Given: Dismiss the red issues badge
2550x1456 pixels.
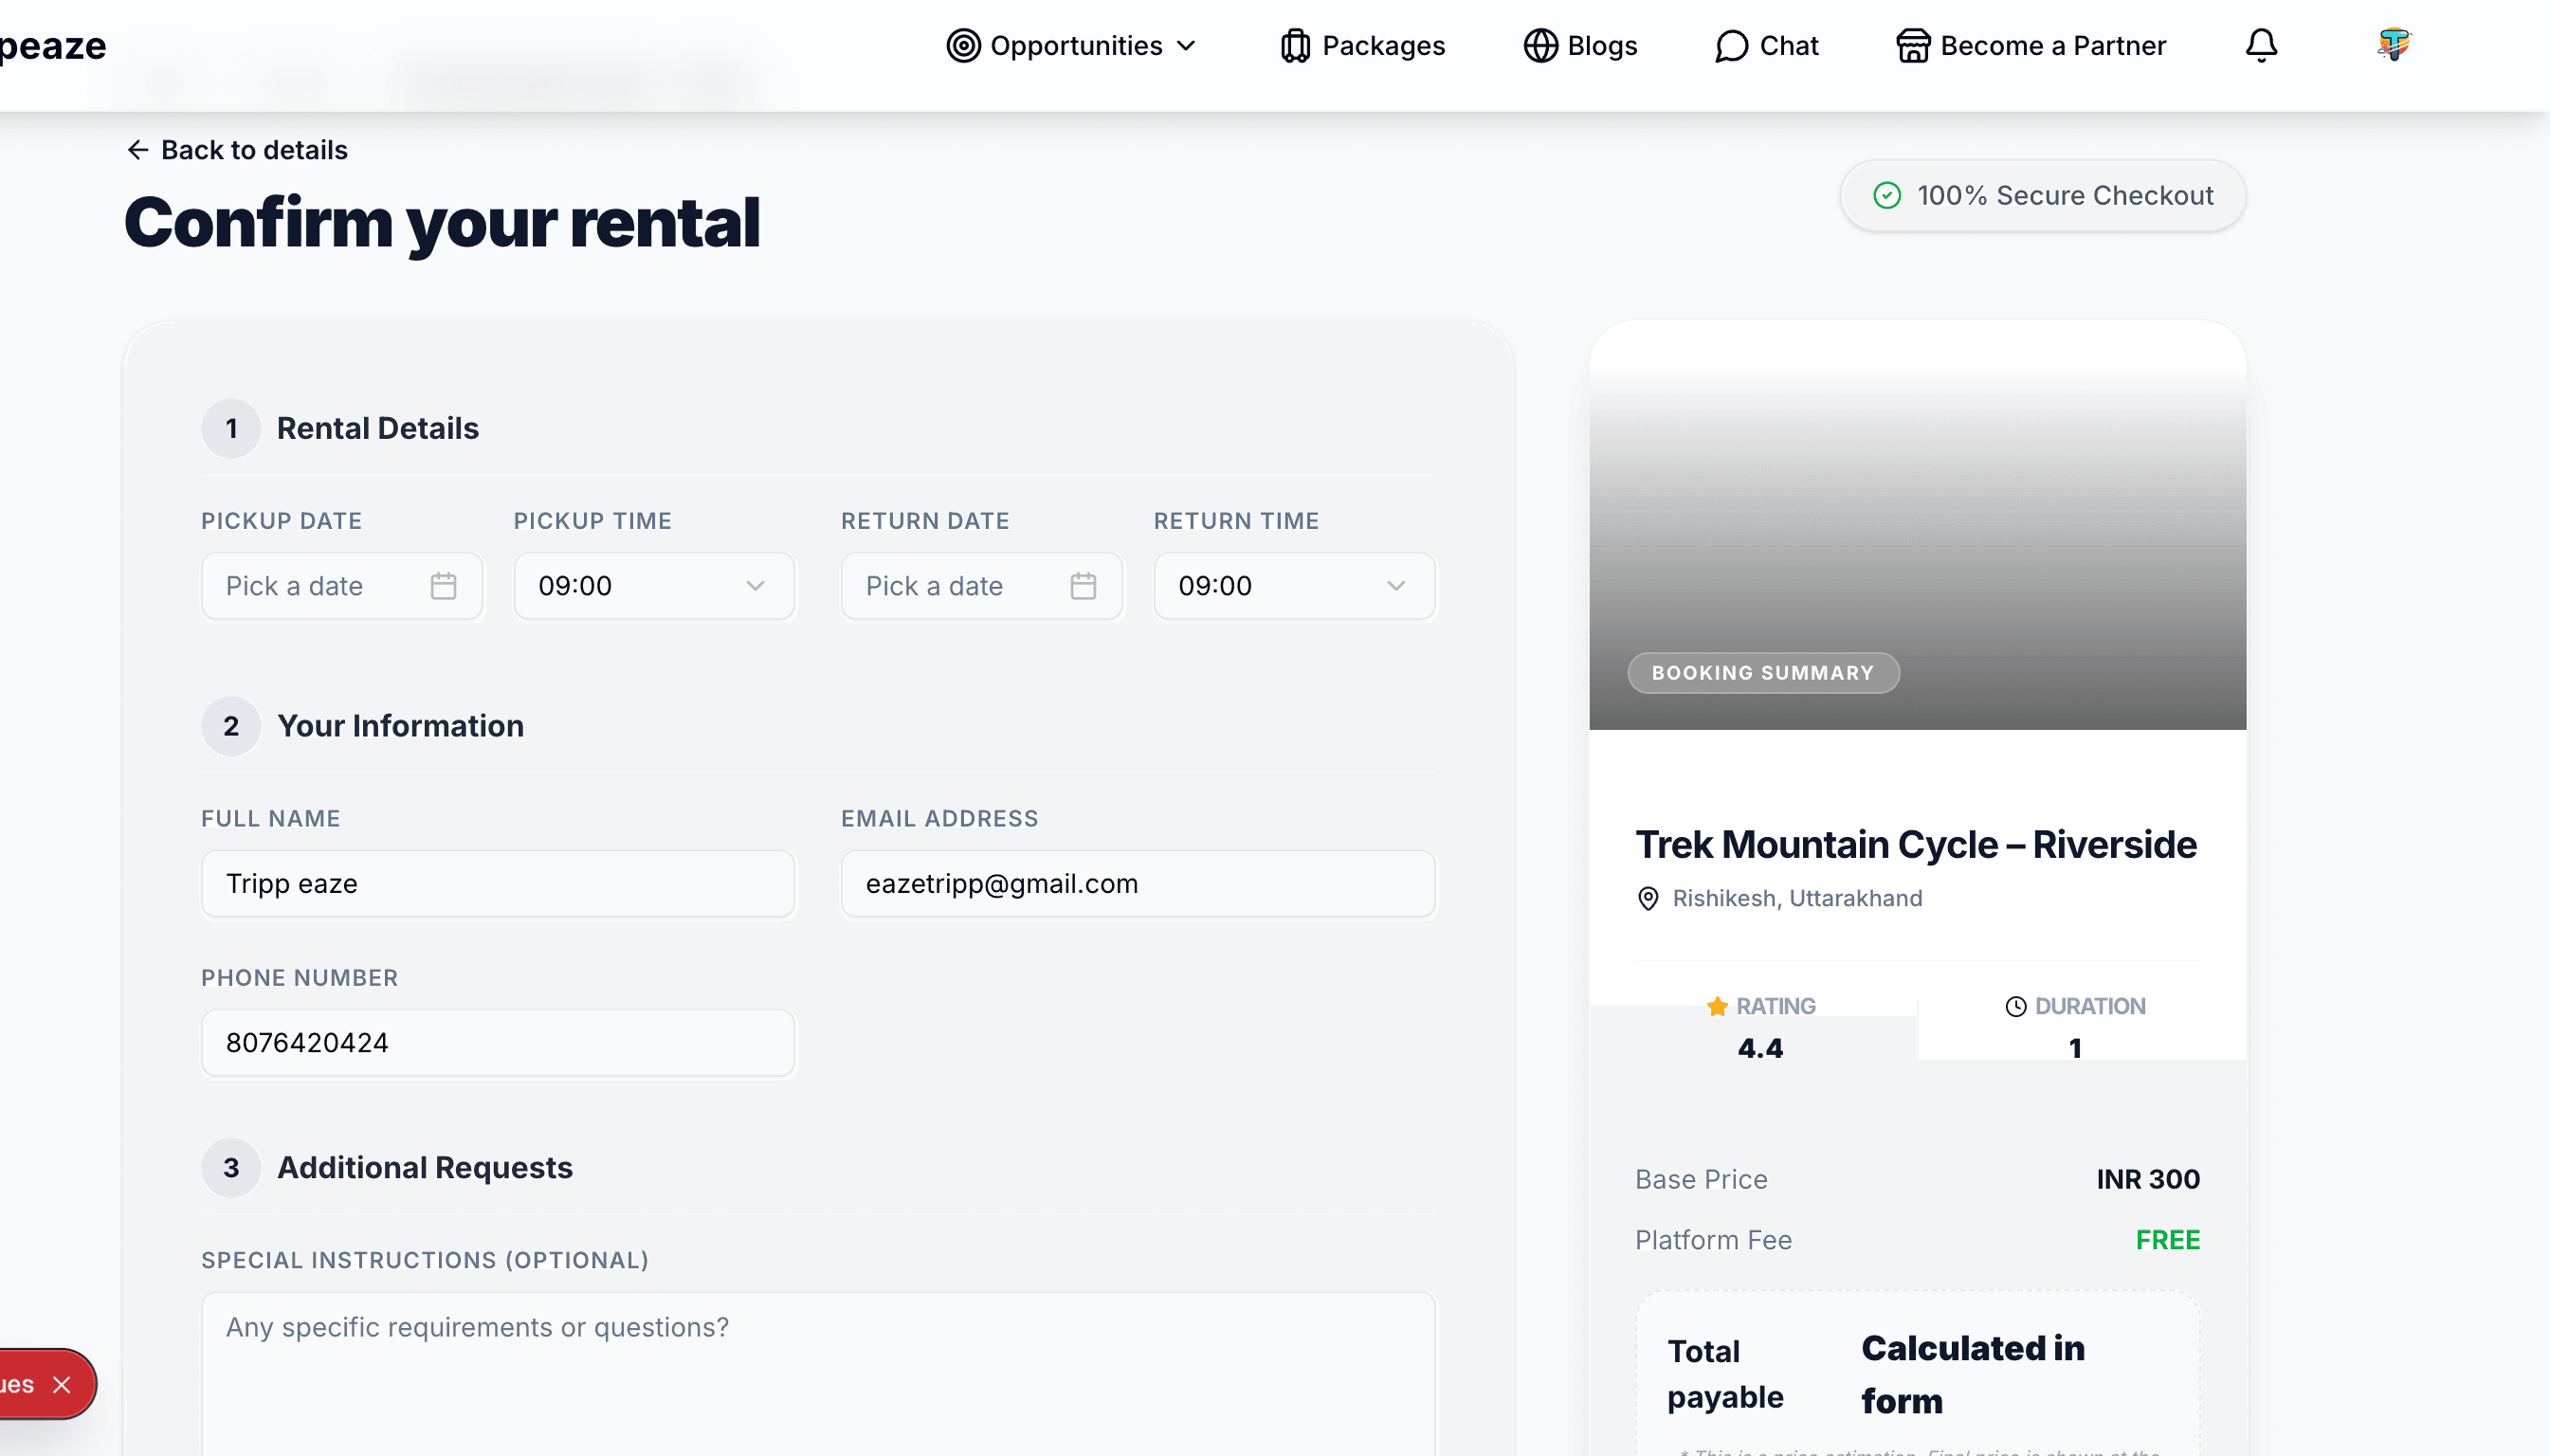Looking at the screenshot, I should (62, 1384).
